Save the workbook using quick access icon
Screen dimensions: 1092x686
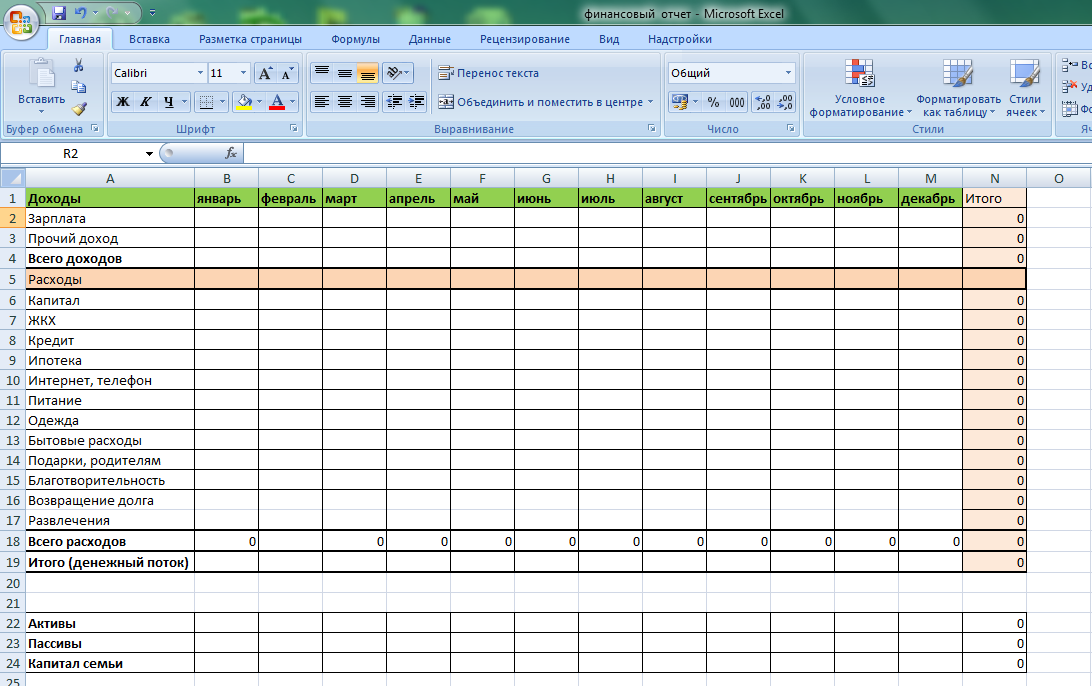pyautogui.click(x=59, y=13)
